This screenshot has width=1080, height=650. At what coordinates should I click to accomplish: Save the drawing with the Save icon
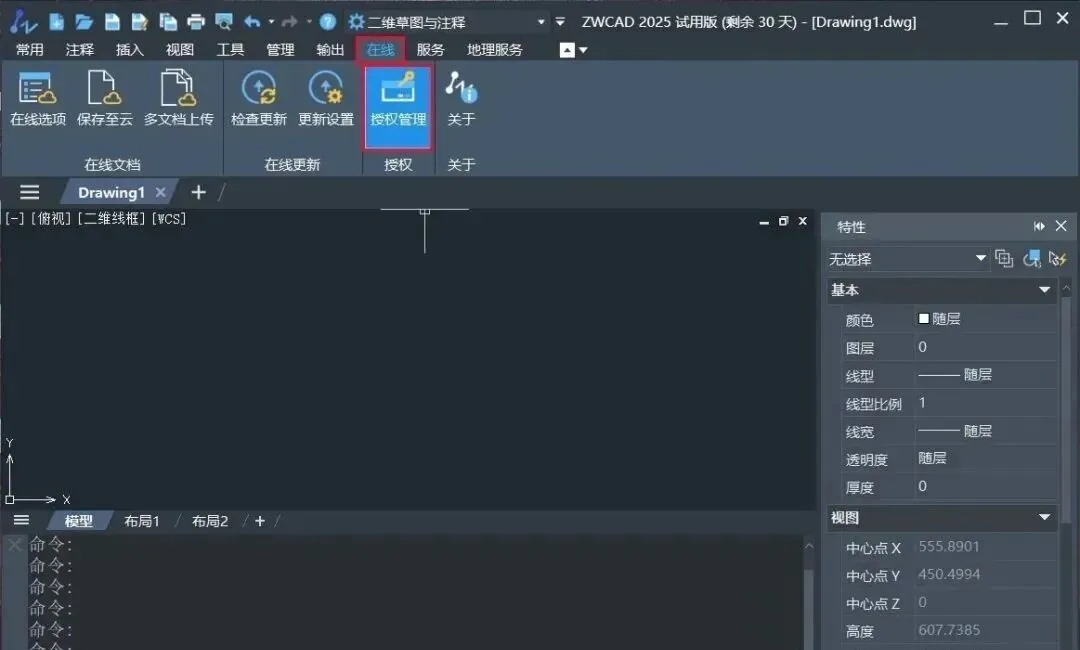point(112,22)
